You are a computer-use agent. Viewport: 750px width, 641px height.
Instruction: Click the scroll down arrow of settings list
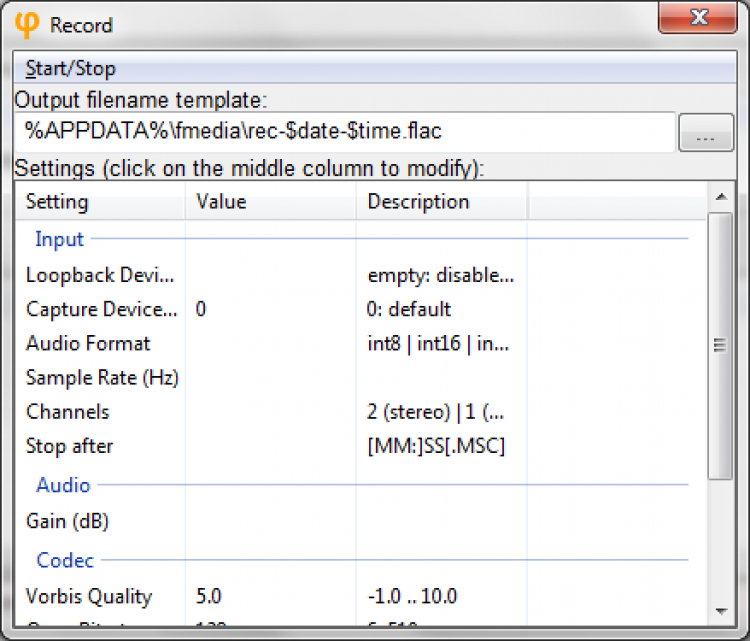point(719,609)
